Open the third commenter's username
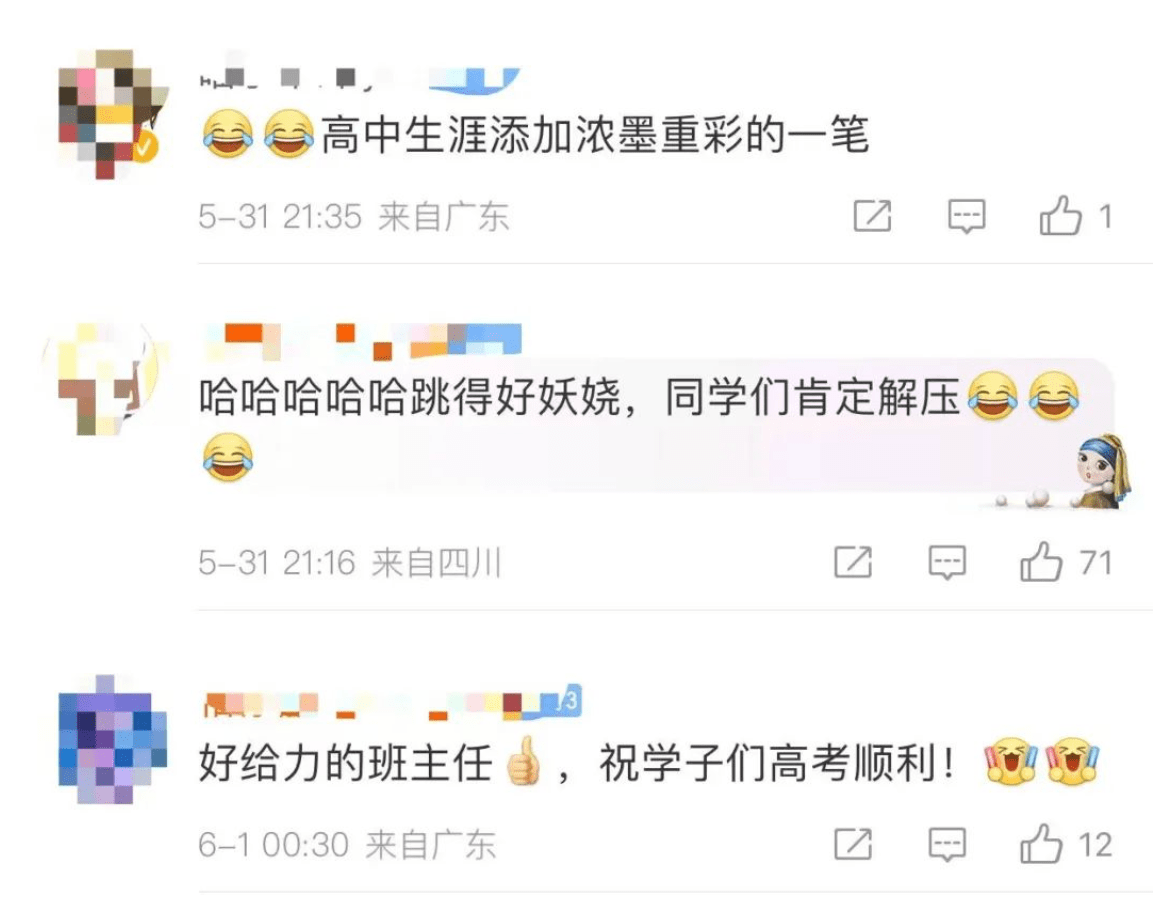Viewport: 1174px width, 924px height. point(392,702)
